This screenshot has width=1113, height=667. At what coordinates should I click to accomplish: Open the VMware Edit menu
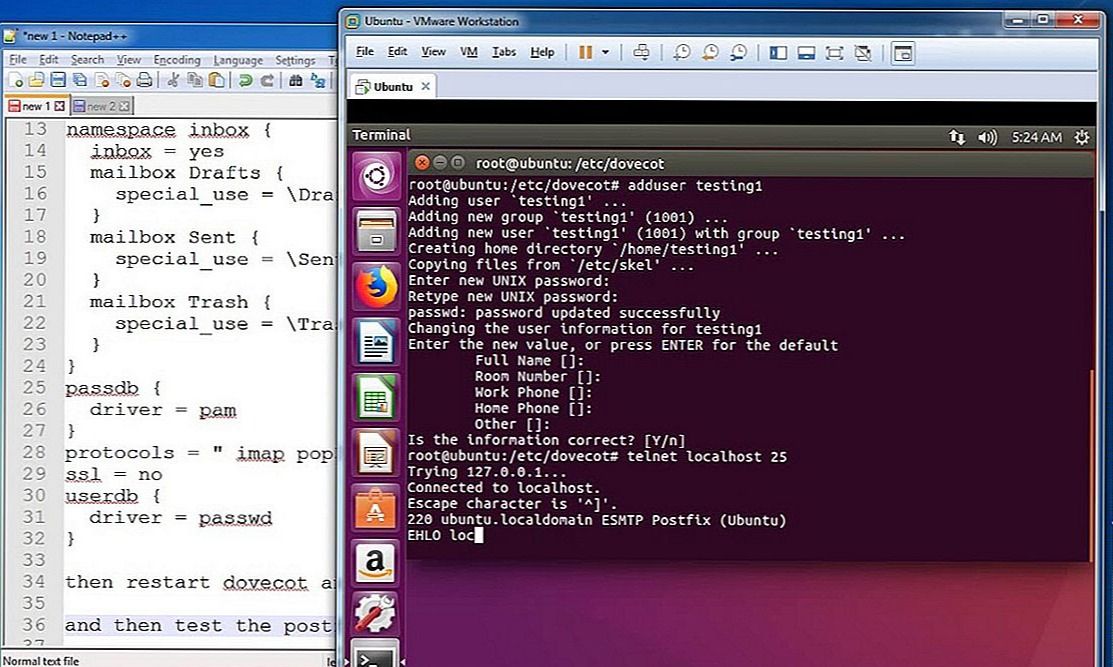(x=397, y=52)
